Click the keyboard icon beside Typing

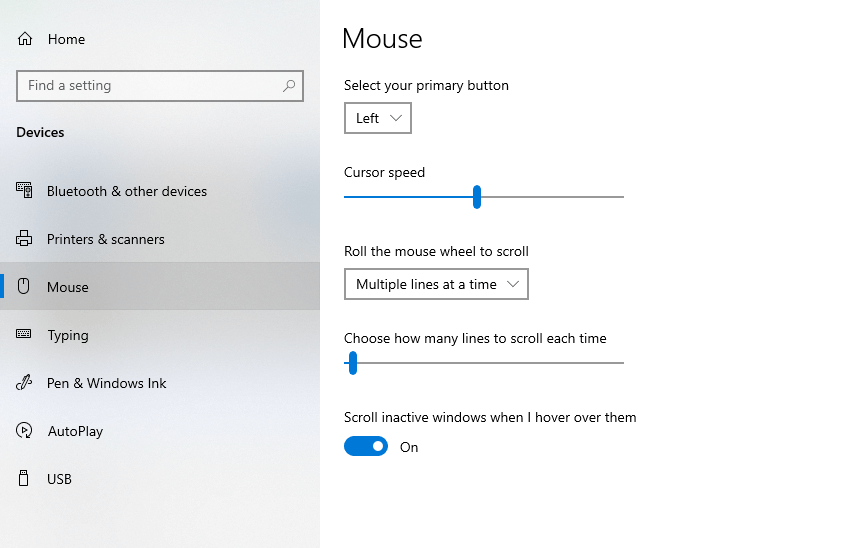pos(25,335)
